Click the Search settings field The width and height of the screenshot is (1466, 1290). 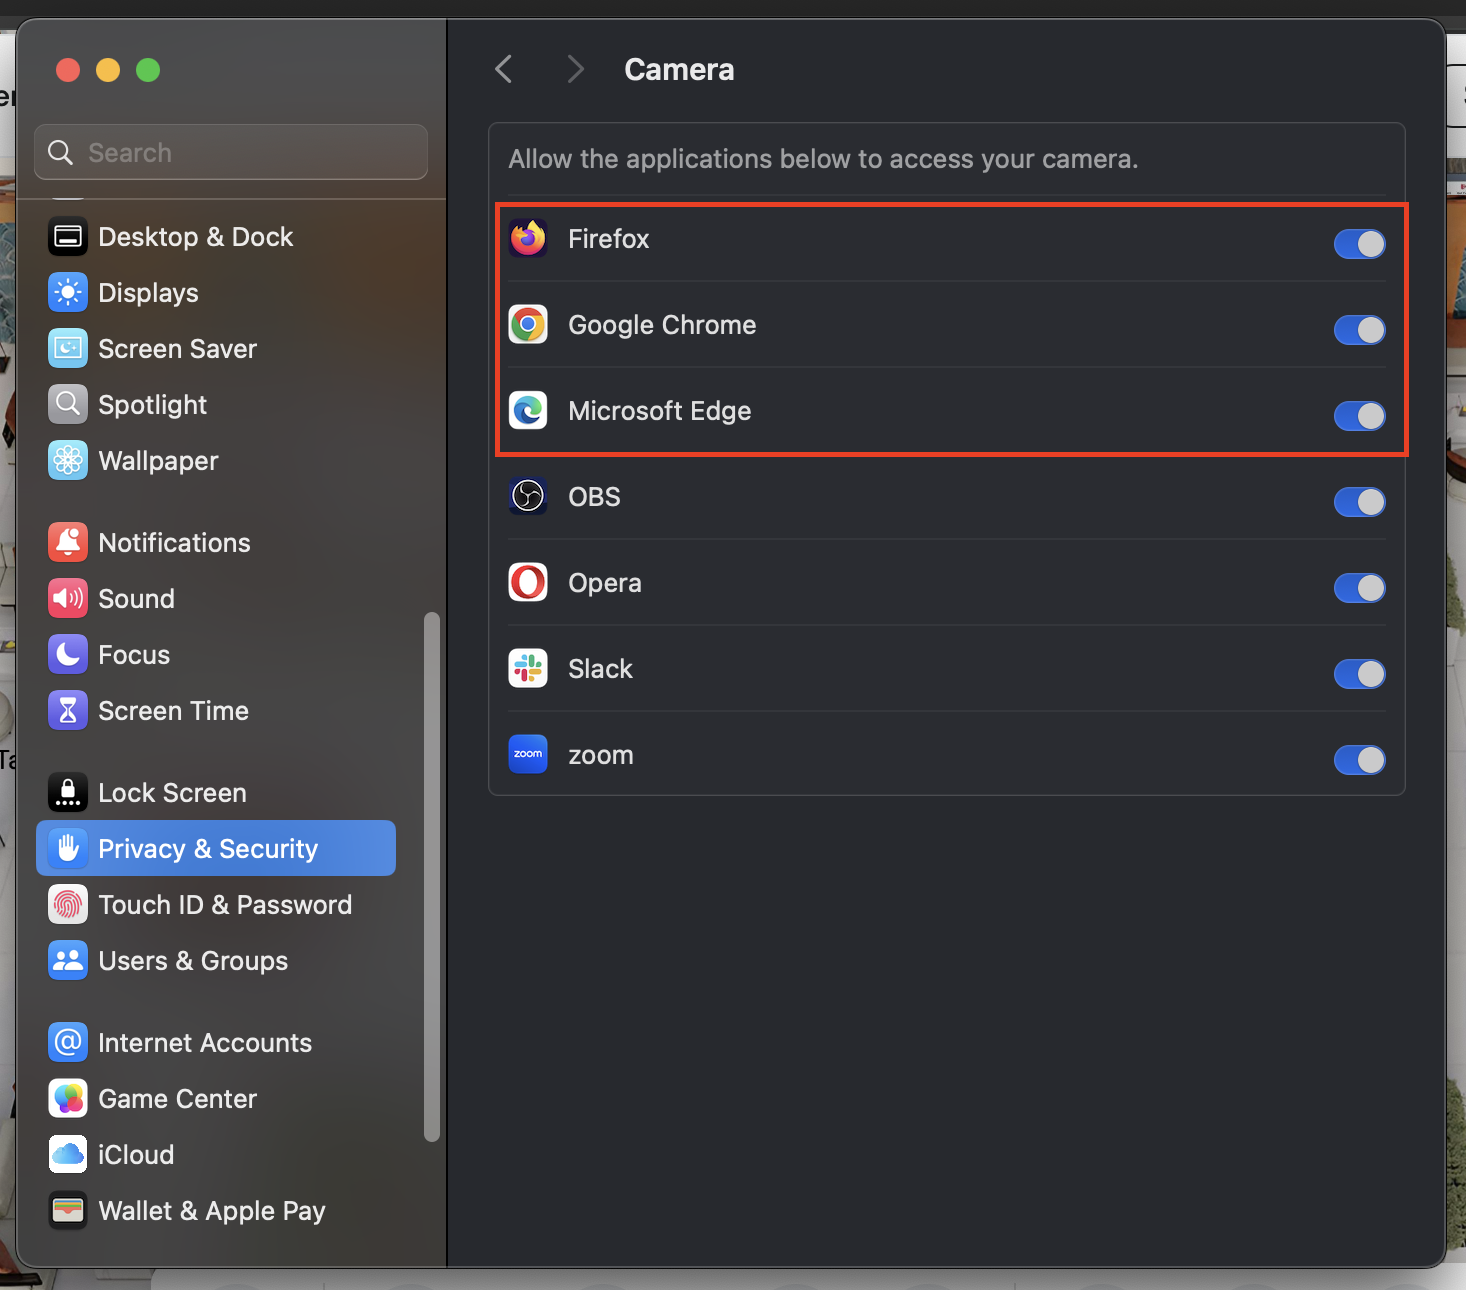coord(231,153)
